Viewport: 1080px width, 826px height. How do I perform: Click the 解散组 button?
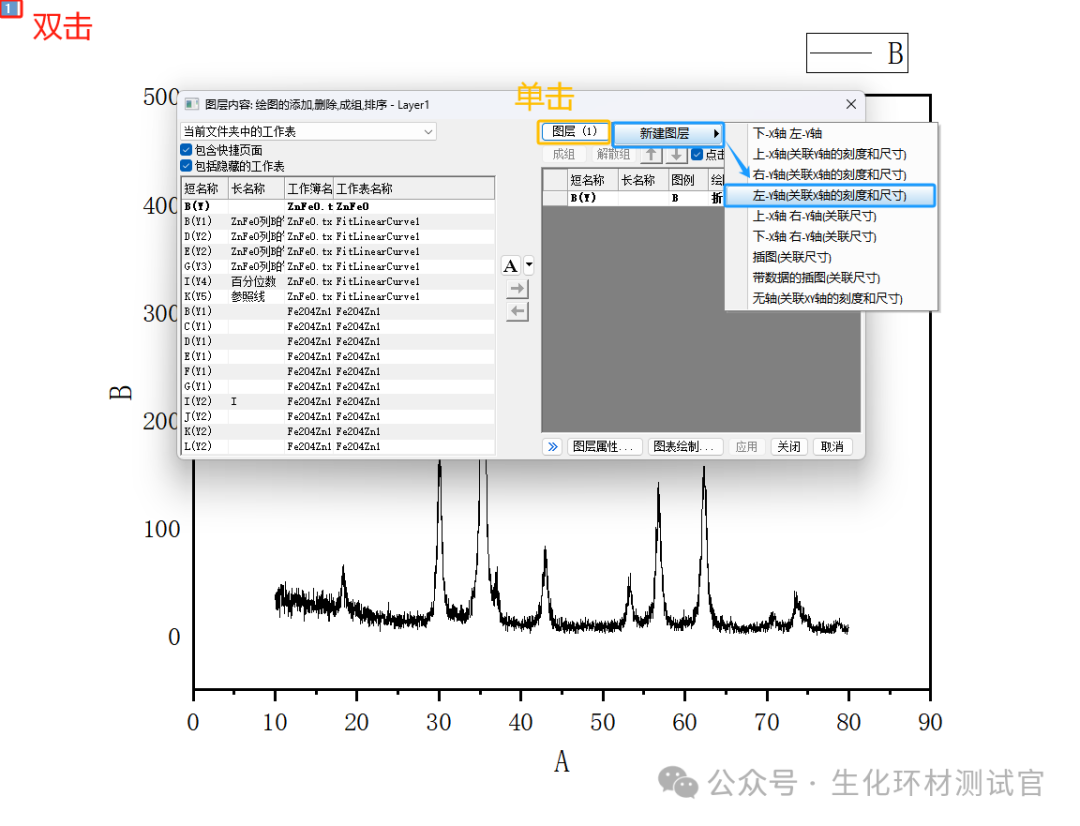pos(613,154)
